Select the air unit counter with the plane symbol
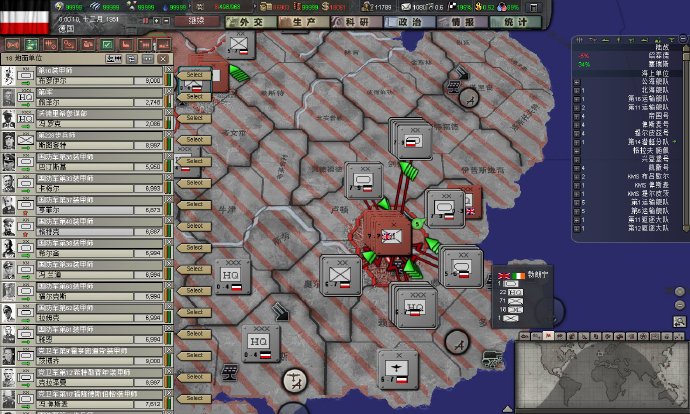This screenshot has height=414, width=690. 398,370
